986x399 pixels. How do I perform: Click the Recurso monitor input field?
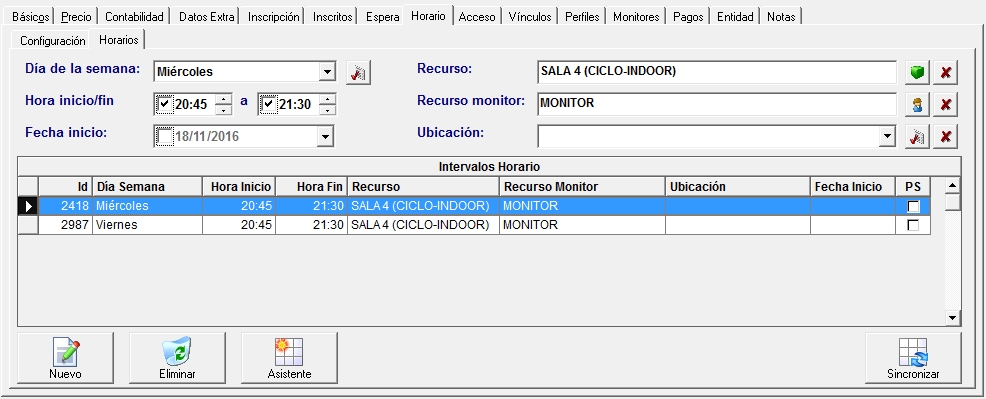(x=717, y=104)
